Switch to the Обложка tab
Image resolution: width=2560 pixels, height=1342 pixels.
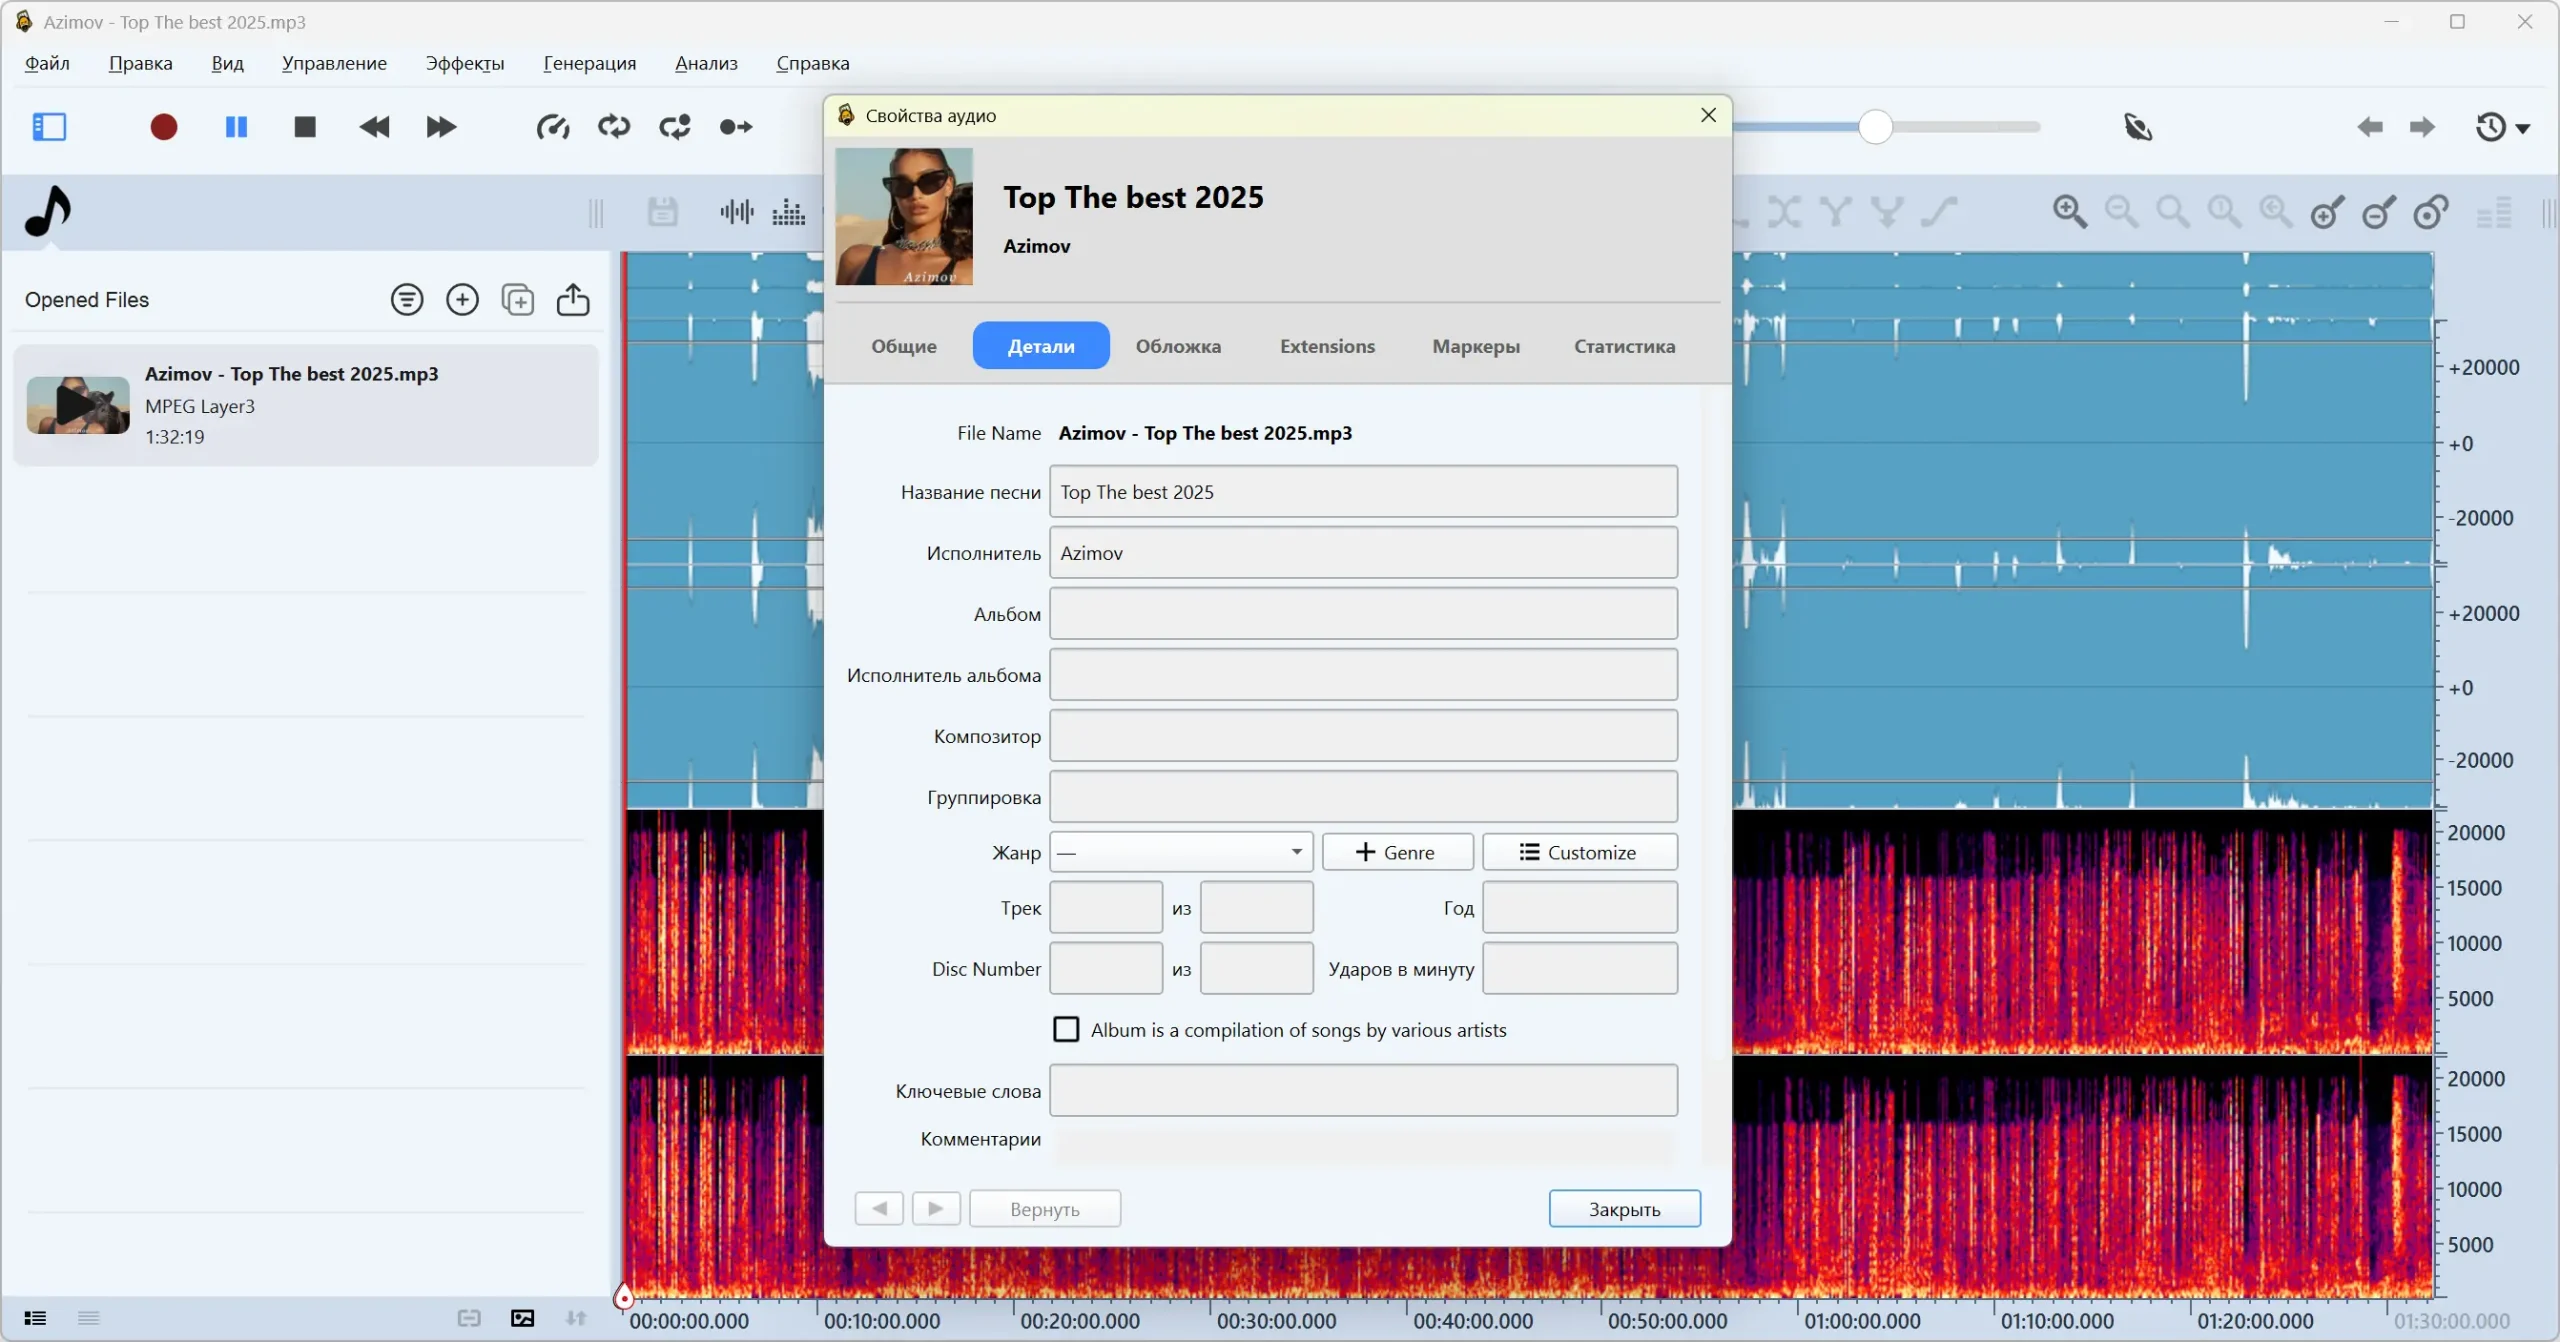coord(1178,346)
